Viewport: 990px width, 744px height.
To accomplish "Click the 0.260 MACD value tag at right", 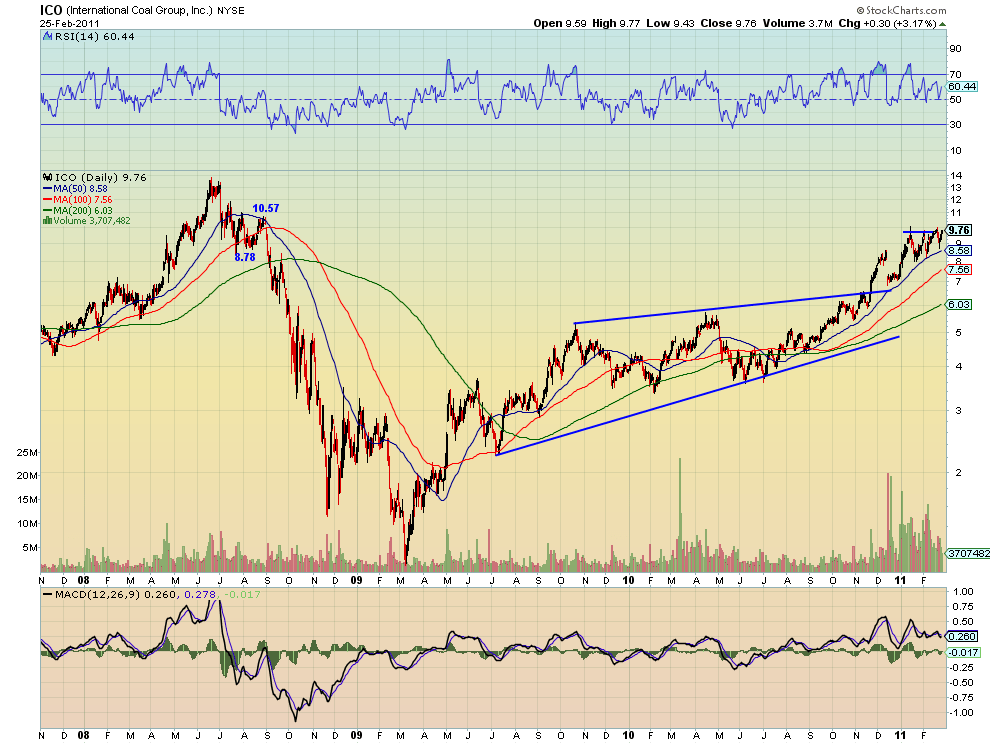I will click(963, 637).
